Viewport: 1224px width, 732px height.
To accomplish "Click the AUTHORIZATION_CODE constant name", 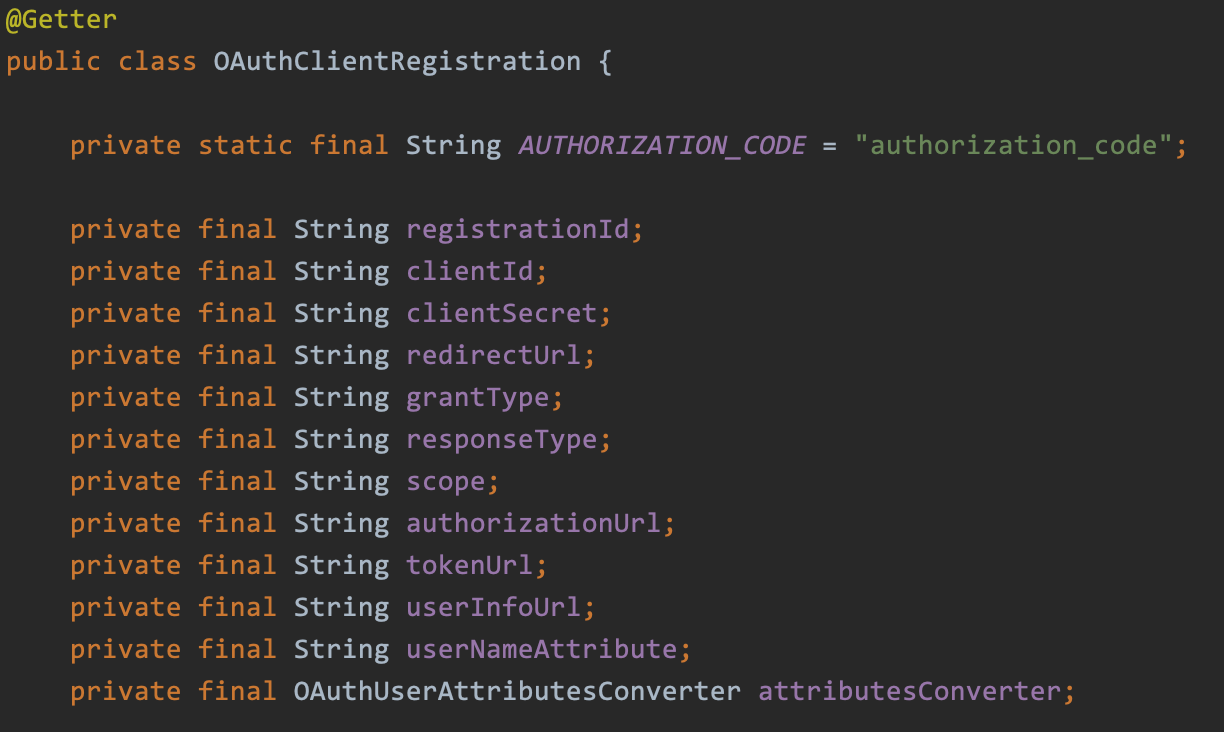I will point(662,146).
